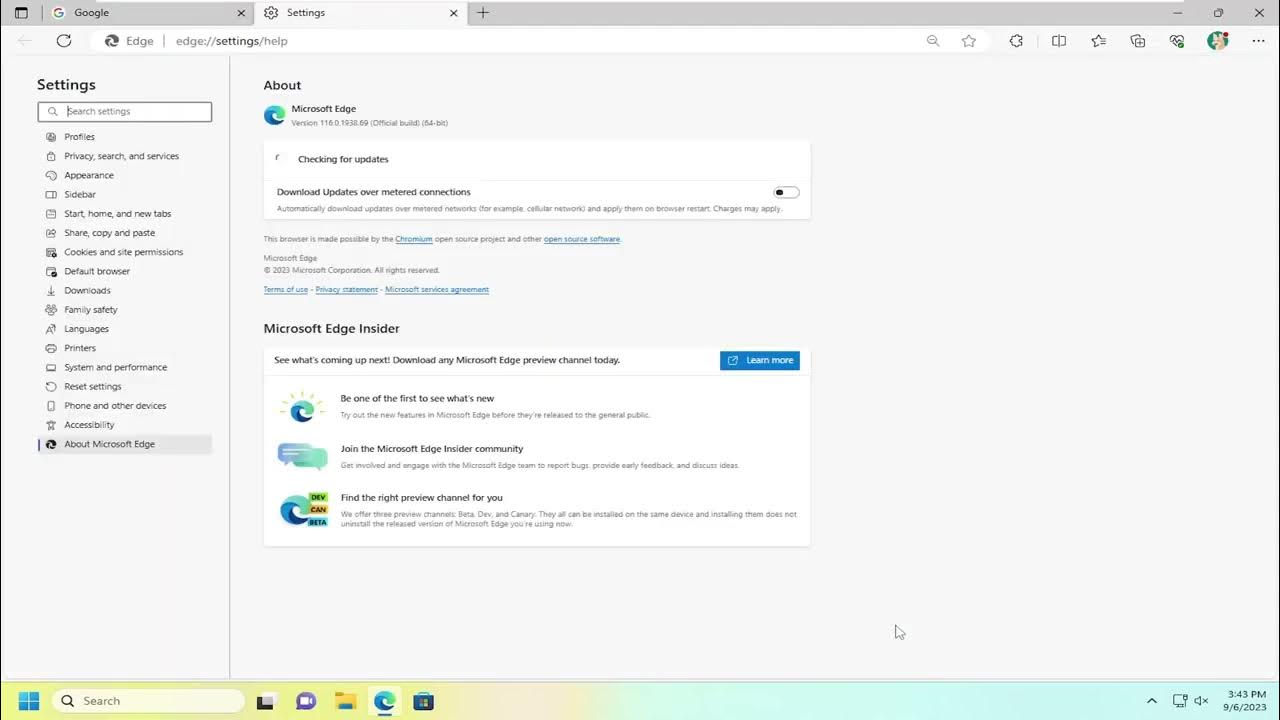Close the Settings tab
1280x720 pixels.
point(453,13)
